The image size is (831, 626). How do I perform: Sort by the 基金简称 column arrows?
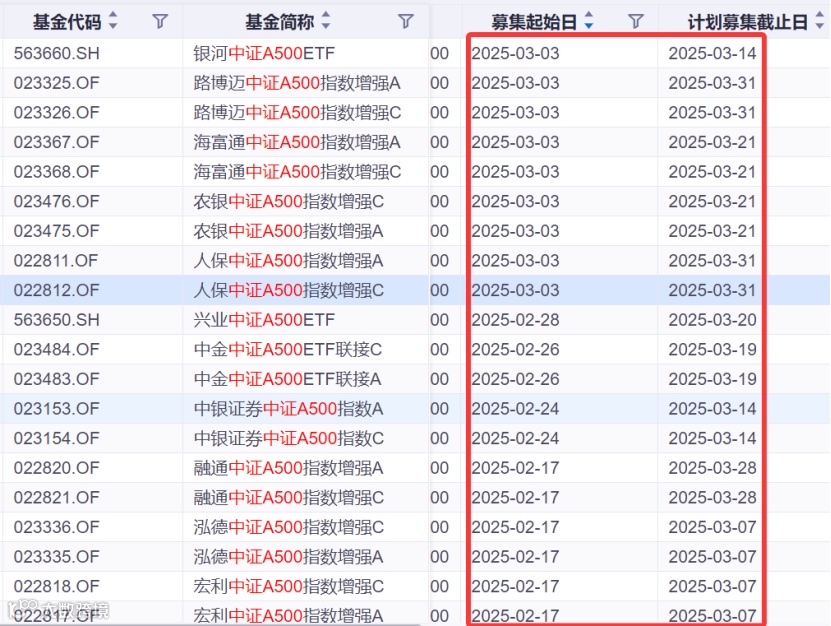(326, 21)
